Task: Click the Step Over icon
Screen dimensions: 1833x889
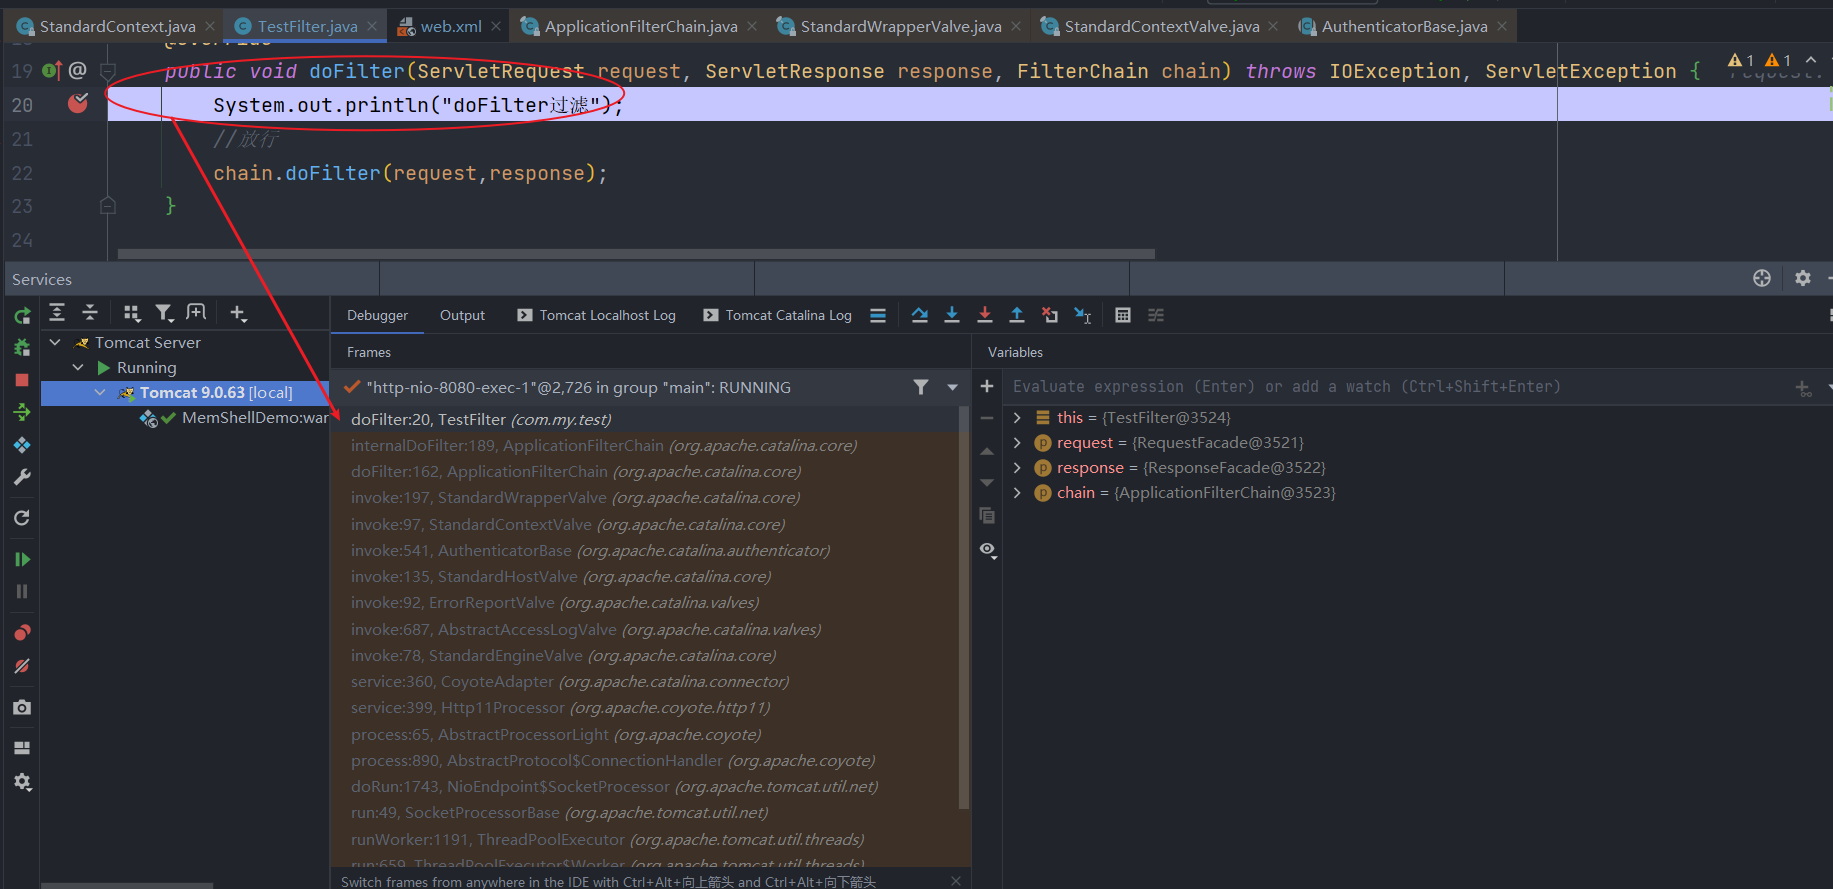Action: point(920,315)
